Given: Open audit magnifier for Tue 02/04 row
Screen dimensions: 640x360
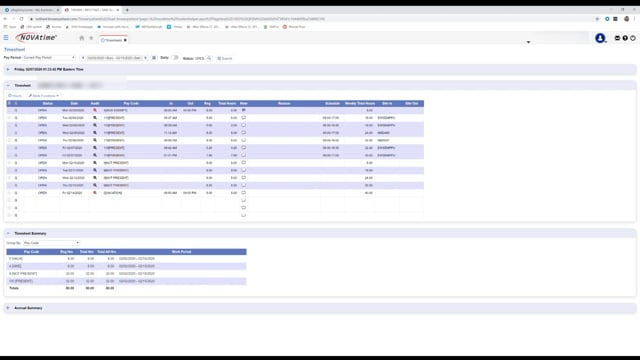Looking at the screenshot, I should [95, 118].
